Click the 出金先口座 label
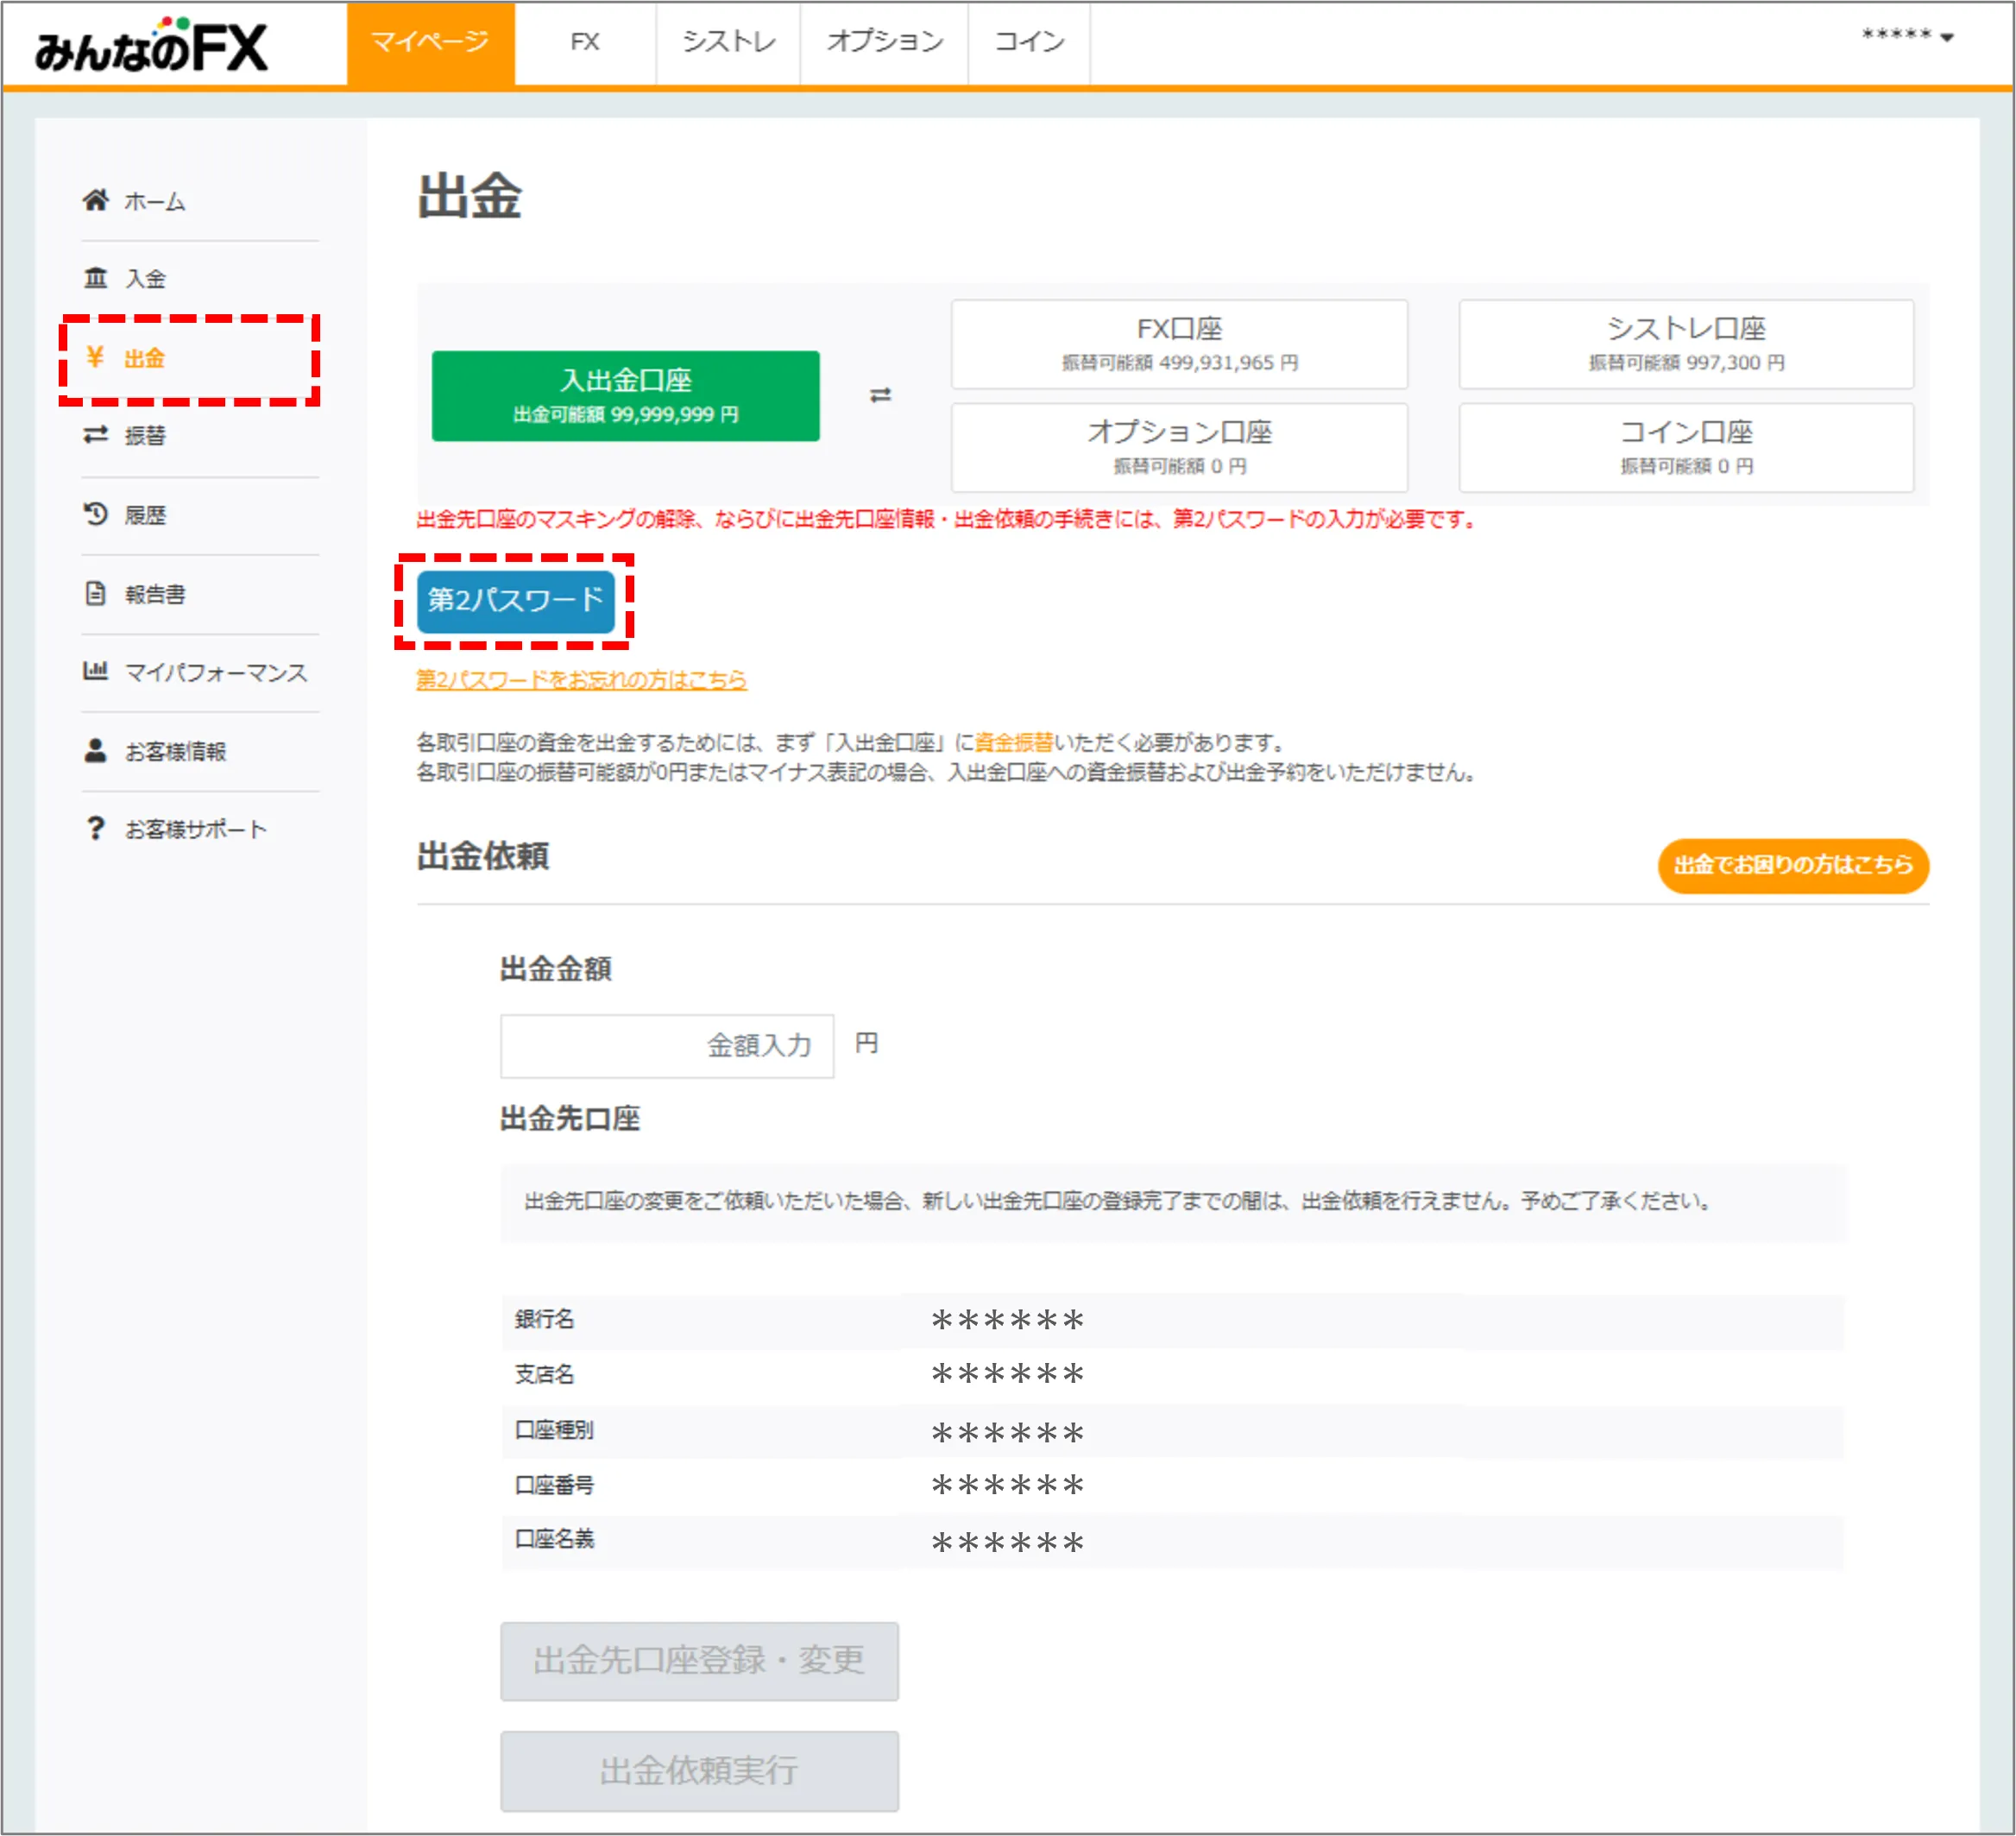This screenshot has width=2016, height=1836. tap(569, 1118)
